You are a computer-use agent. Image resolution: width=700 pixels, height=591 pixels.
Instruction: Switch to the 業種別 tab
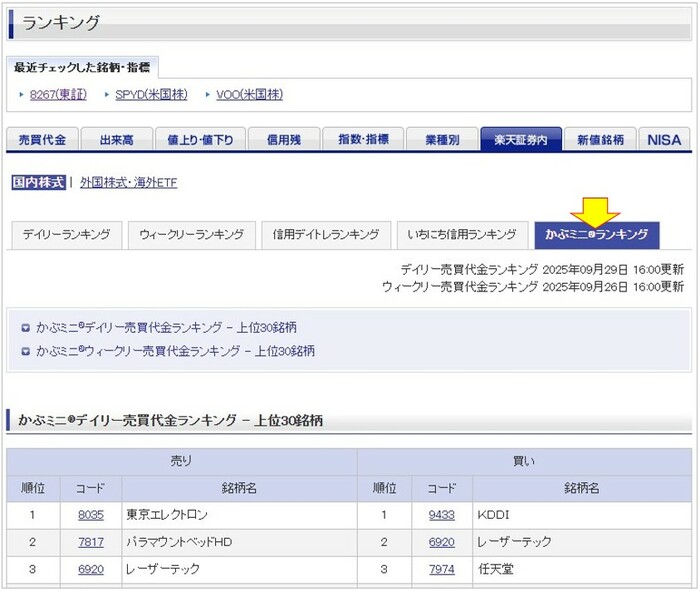click(442, 140)
